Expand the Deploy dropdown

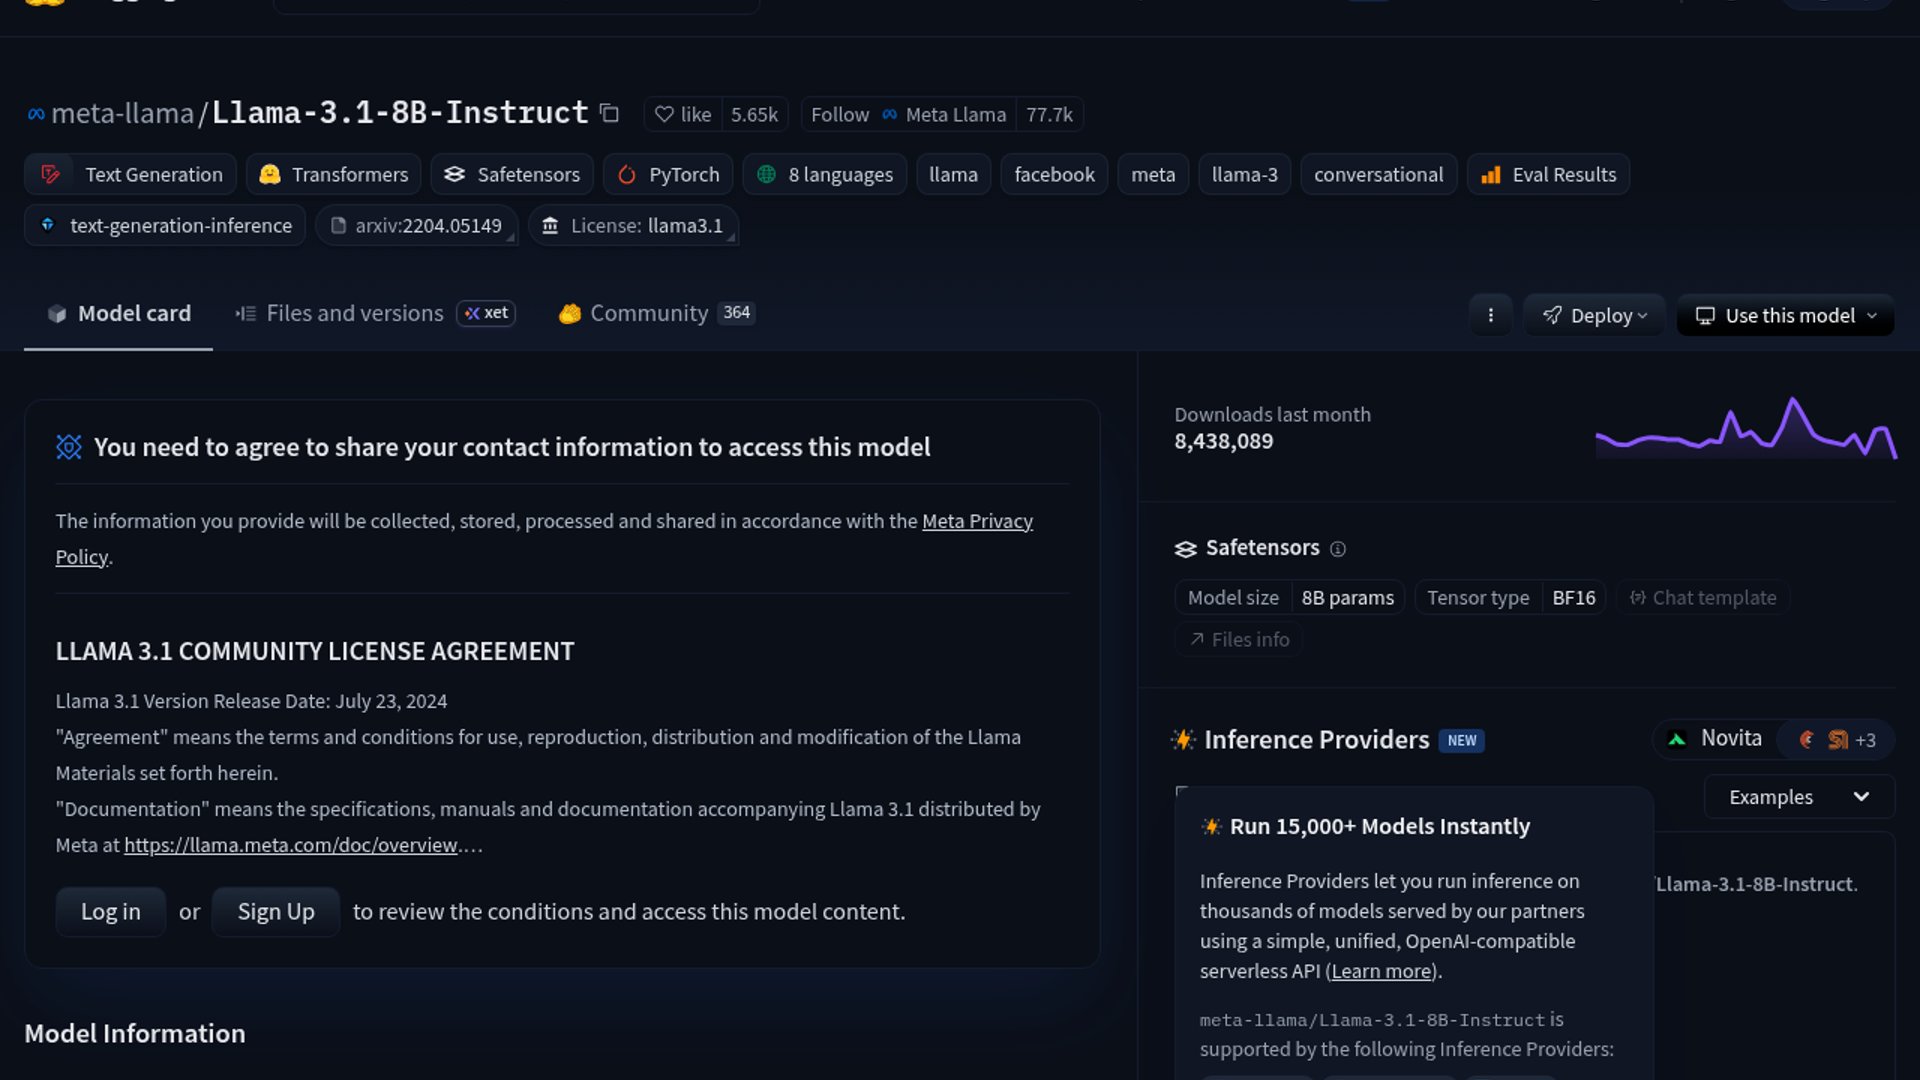(x=1594, y=316)
